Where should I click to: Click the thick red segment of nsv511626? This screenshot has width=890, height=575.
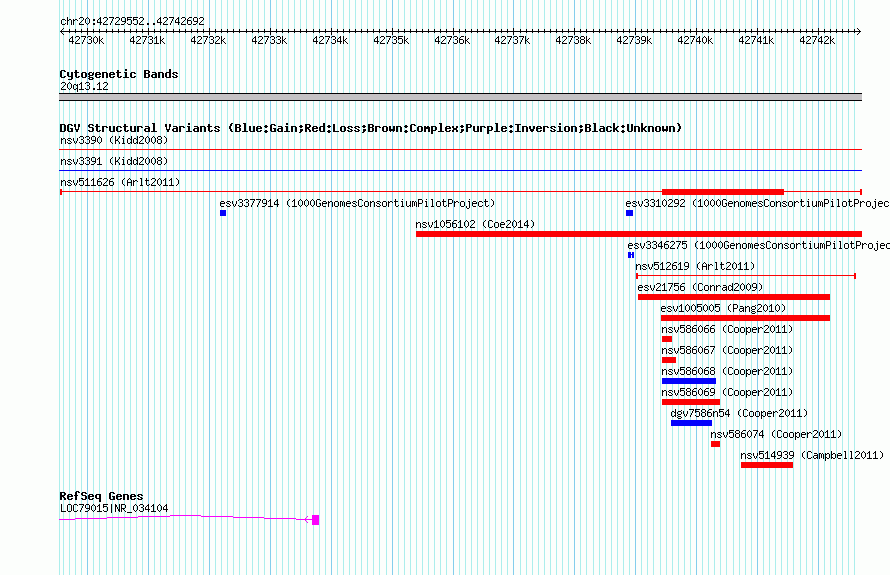coord(723,192)
